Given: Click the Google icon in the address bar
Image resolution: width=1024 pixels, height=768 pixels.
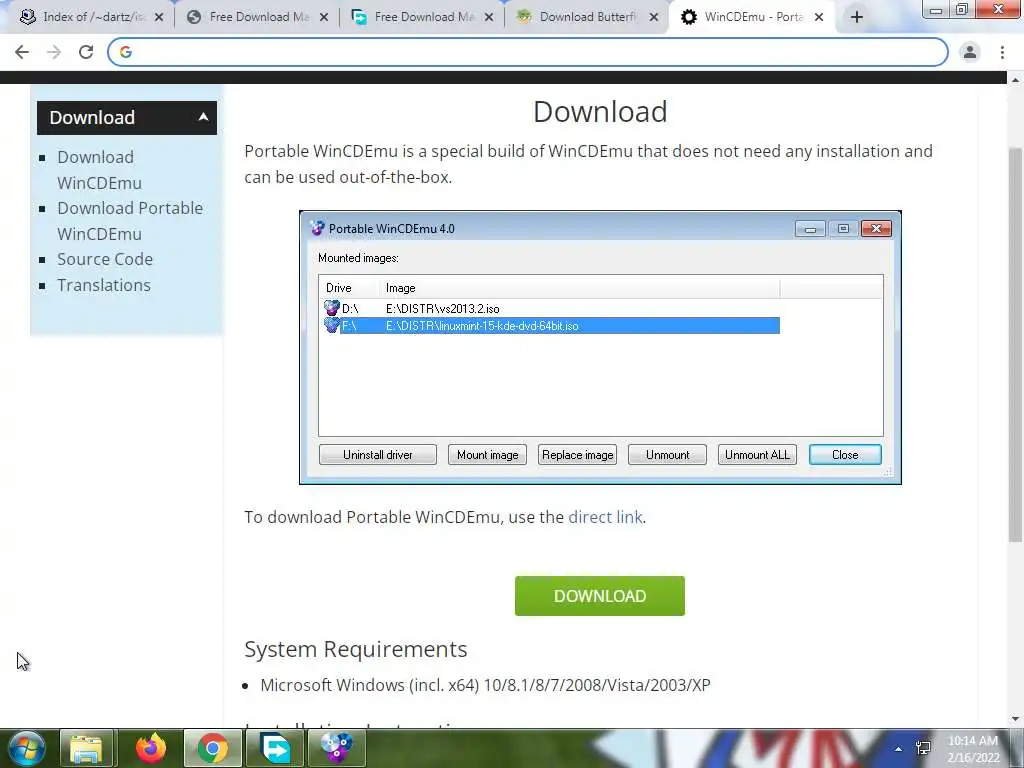Looking at the screenshot, I should pyautogui.click(x=126, y=52).
